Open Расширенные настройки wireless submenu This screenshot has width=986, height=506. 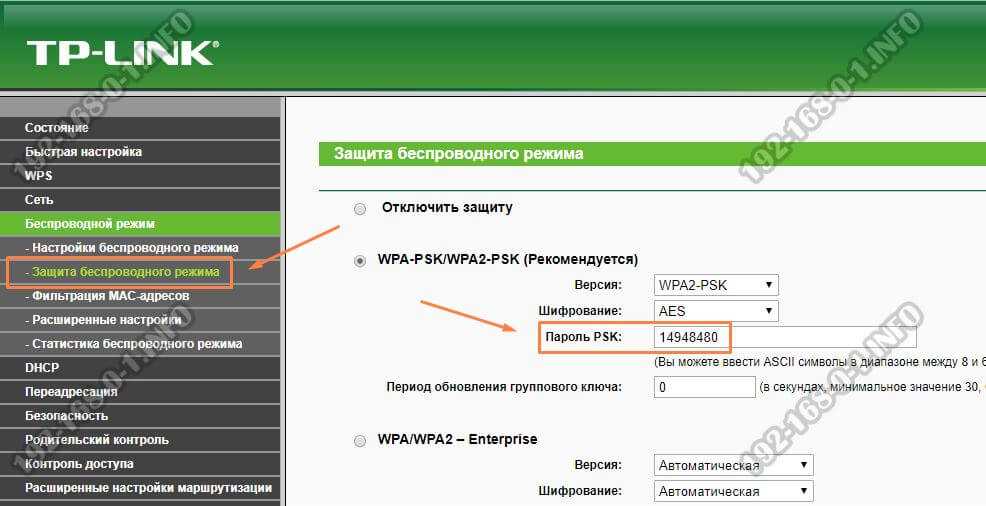[x=140, y=320]
